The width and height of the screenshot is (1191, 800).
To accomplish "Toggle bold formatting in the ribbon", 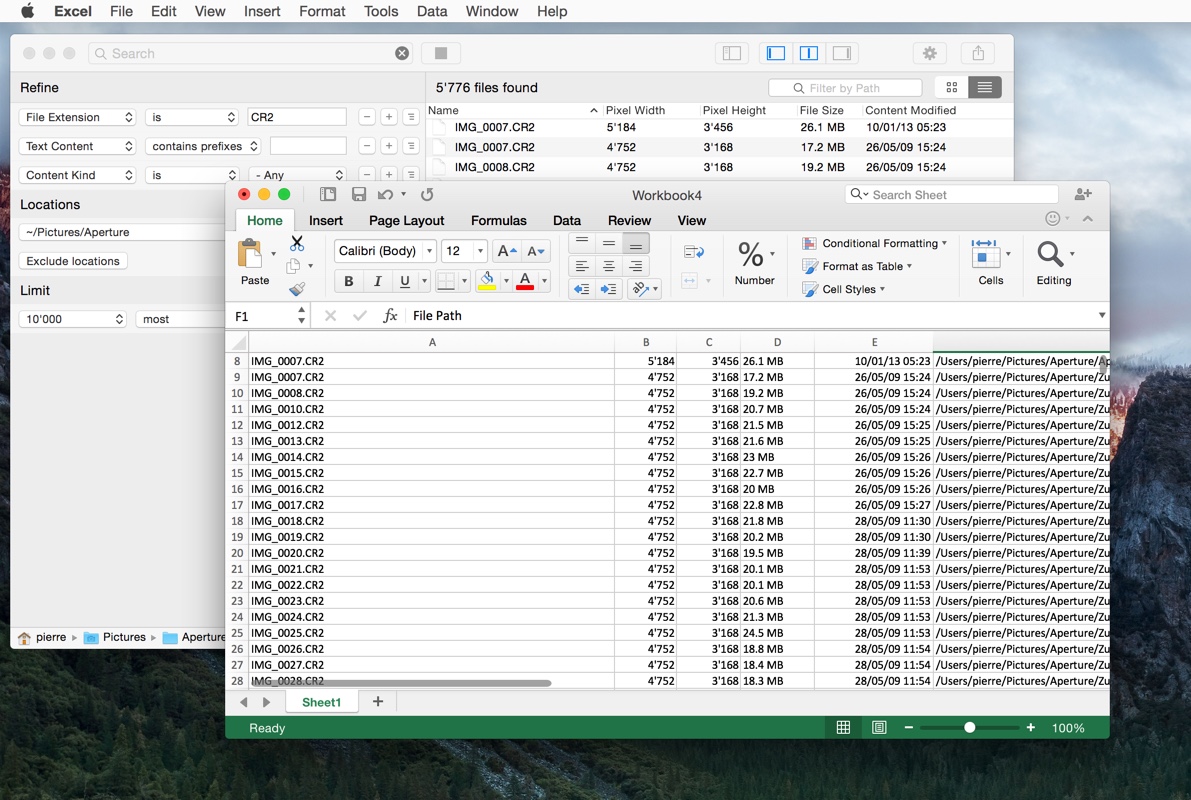I will (x=347, y=281).
